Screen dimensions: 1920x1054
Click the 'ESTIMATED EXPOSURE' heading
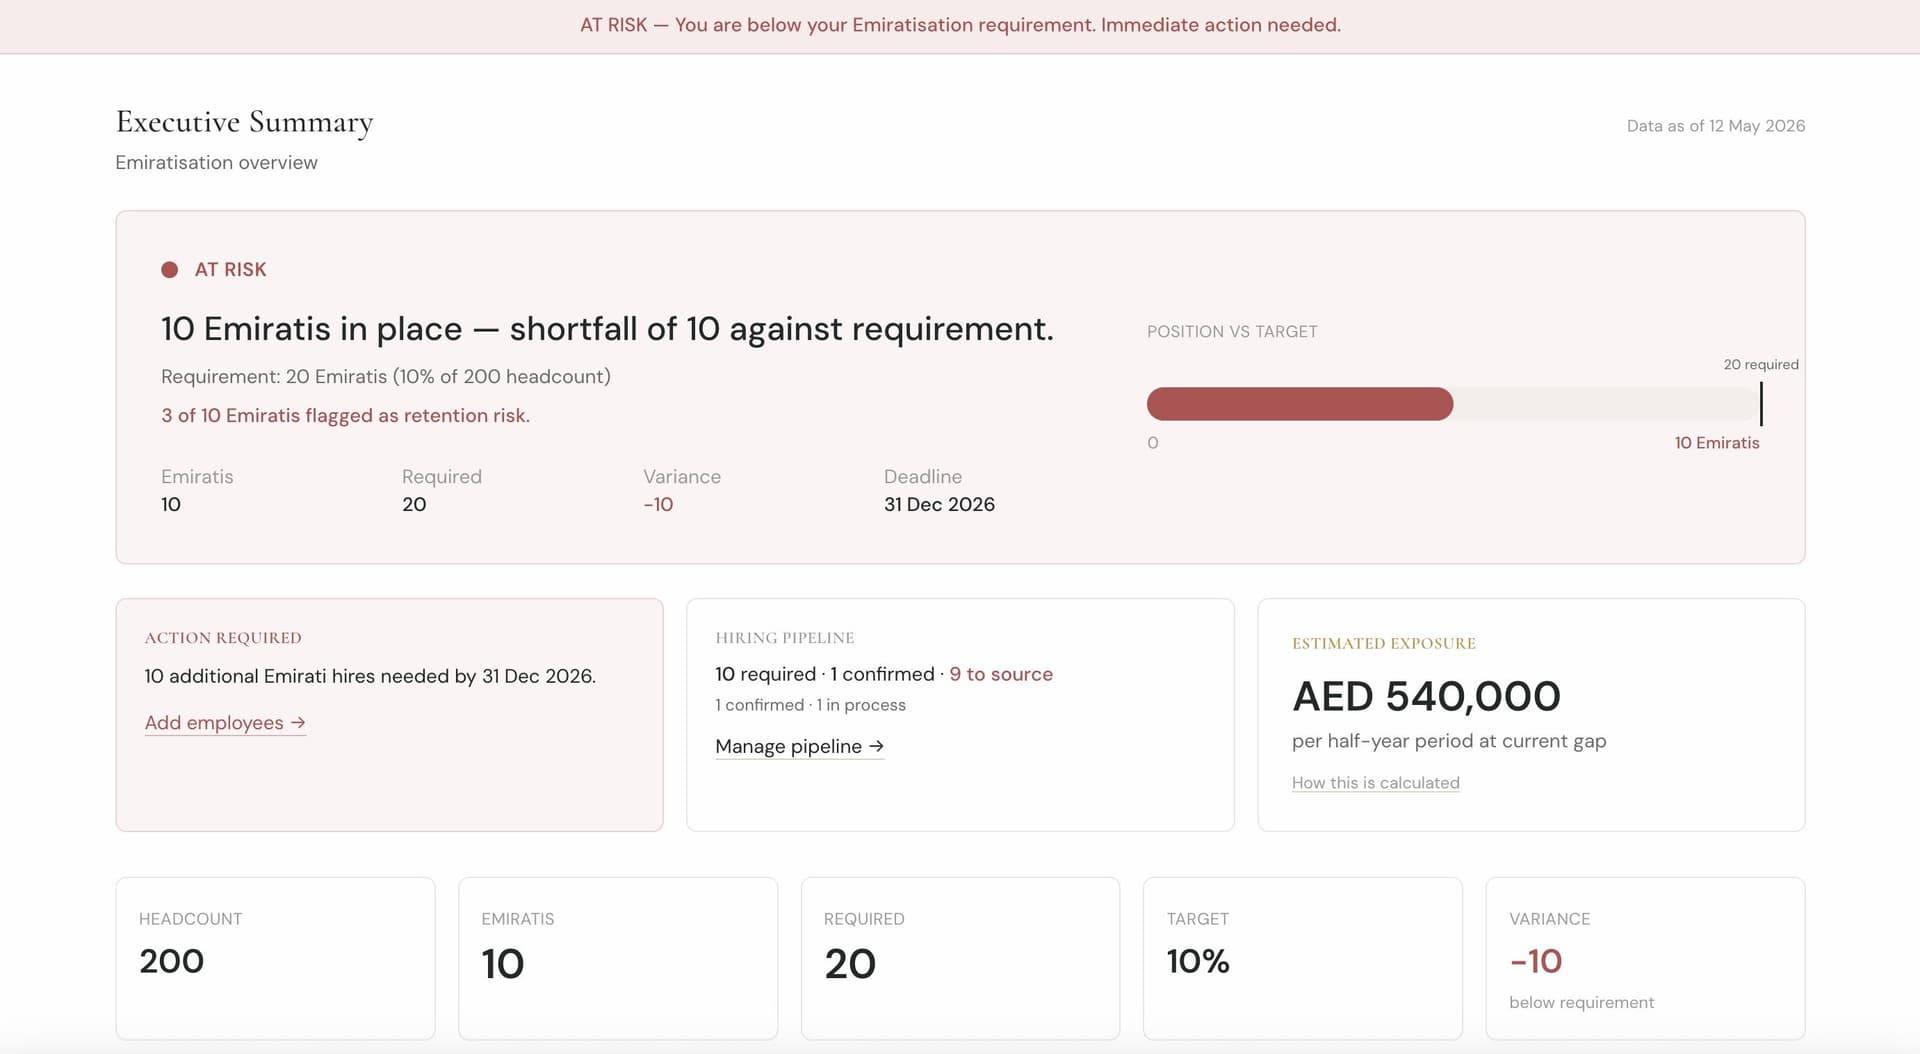[1384, 644]
